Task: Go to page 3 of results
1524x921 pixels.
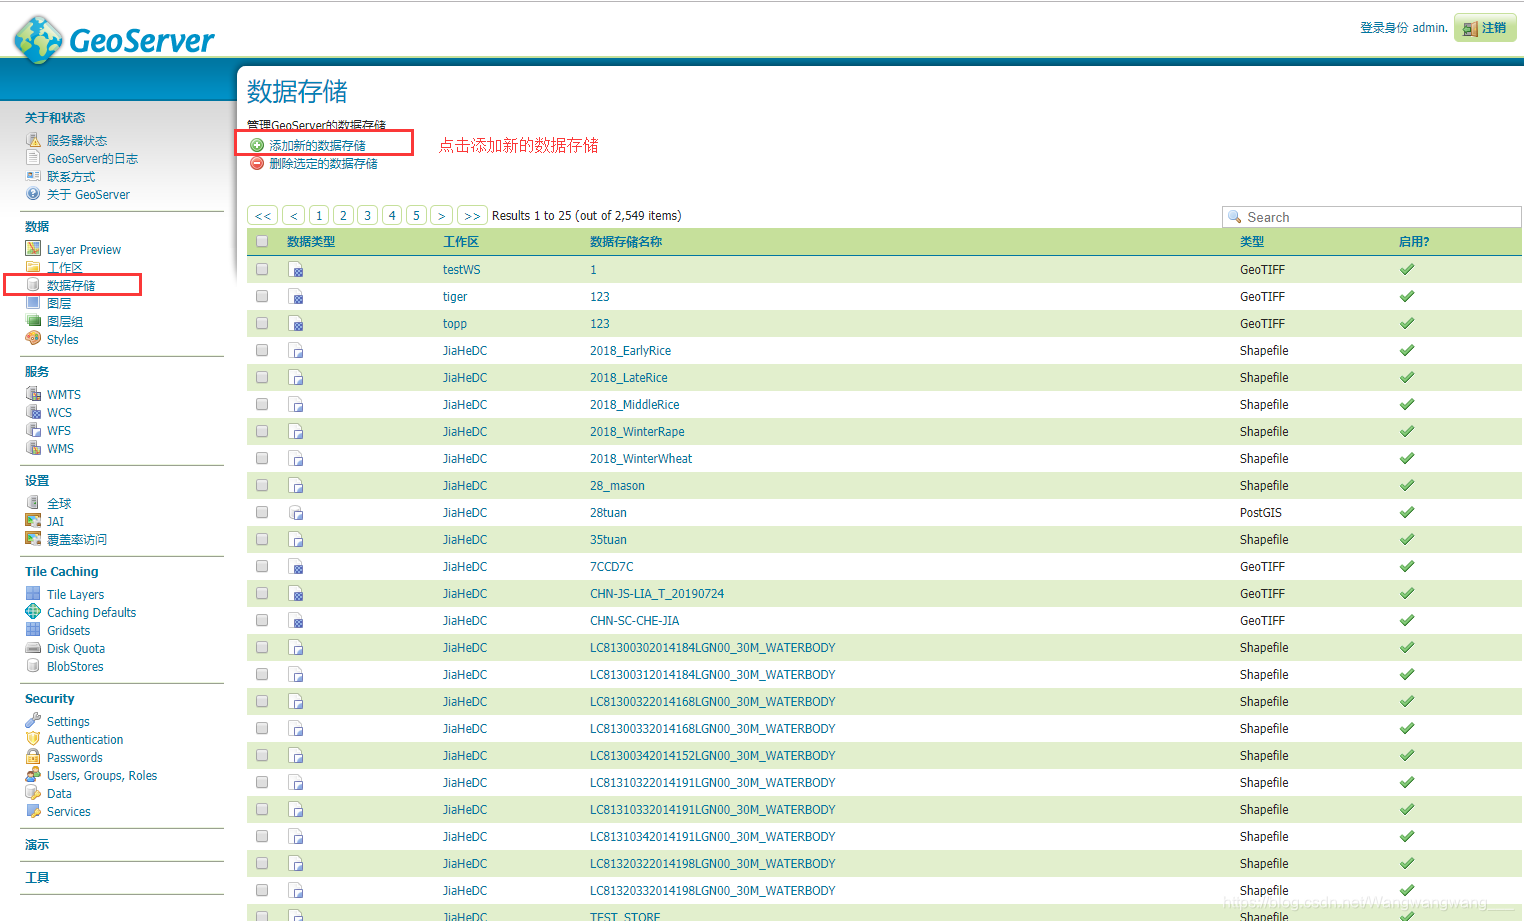Action: [368, 215]
